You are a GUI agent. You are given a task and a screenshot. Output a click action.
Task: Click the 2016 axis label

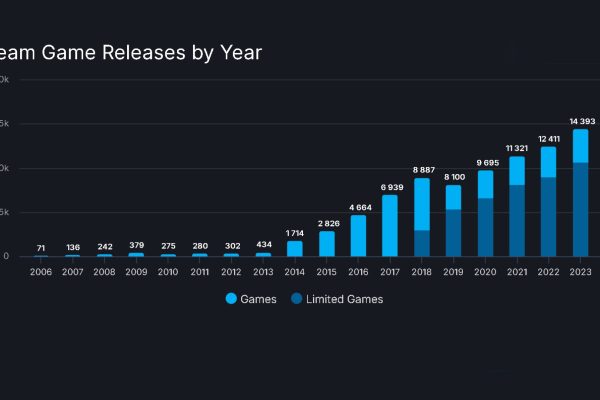(358, 272)
